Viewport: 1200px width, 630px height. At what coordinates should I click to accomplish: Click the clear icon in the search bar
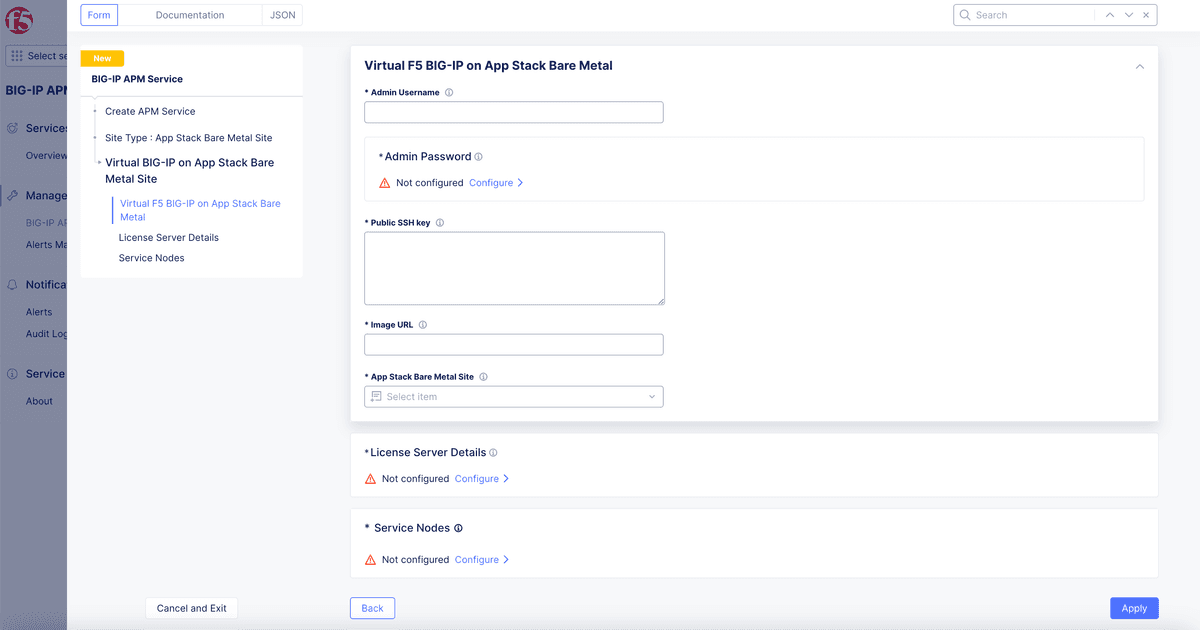click(x=1146, y=14)
